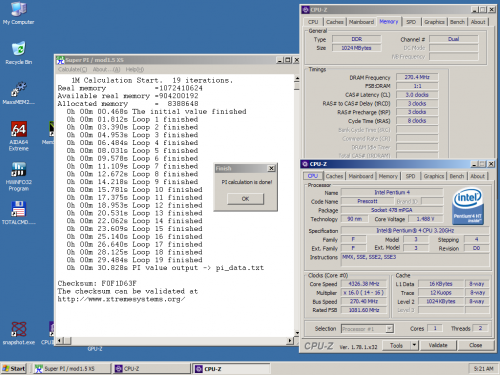500x375 pixels.
Task: Open Help menu in Super PI
Action: click(x=135, y=69)
